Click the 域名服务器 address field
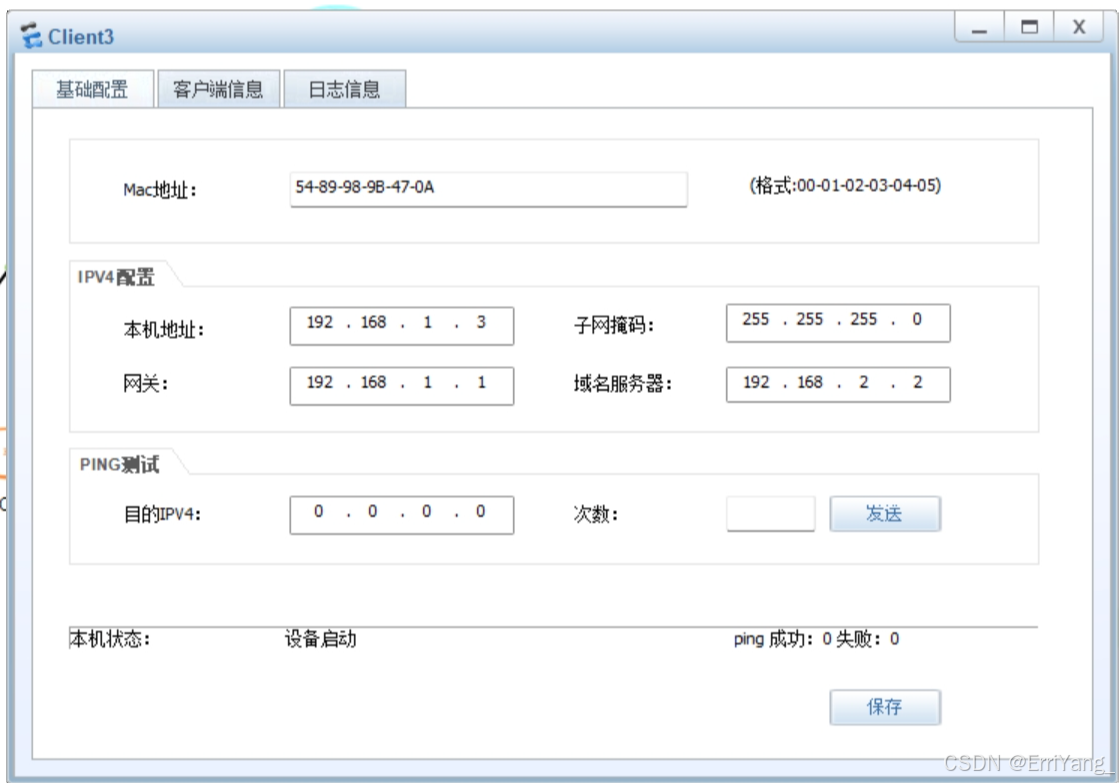This screenshot has height=783, width=1119. click(x=838, y=385)
